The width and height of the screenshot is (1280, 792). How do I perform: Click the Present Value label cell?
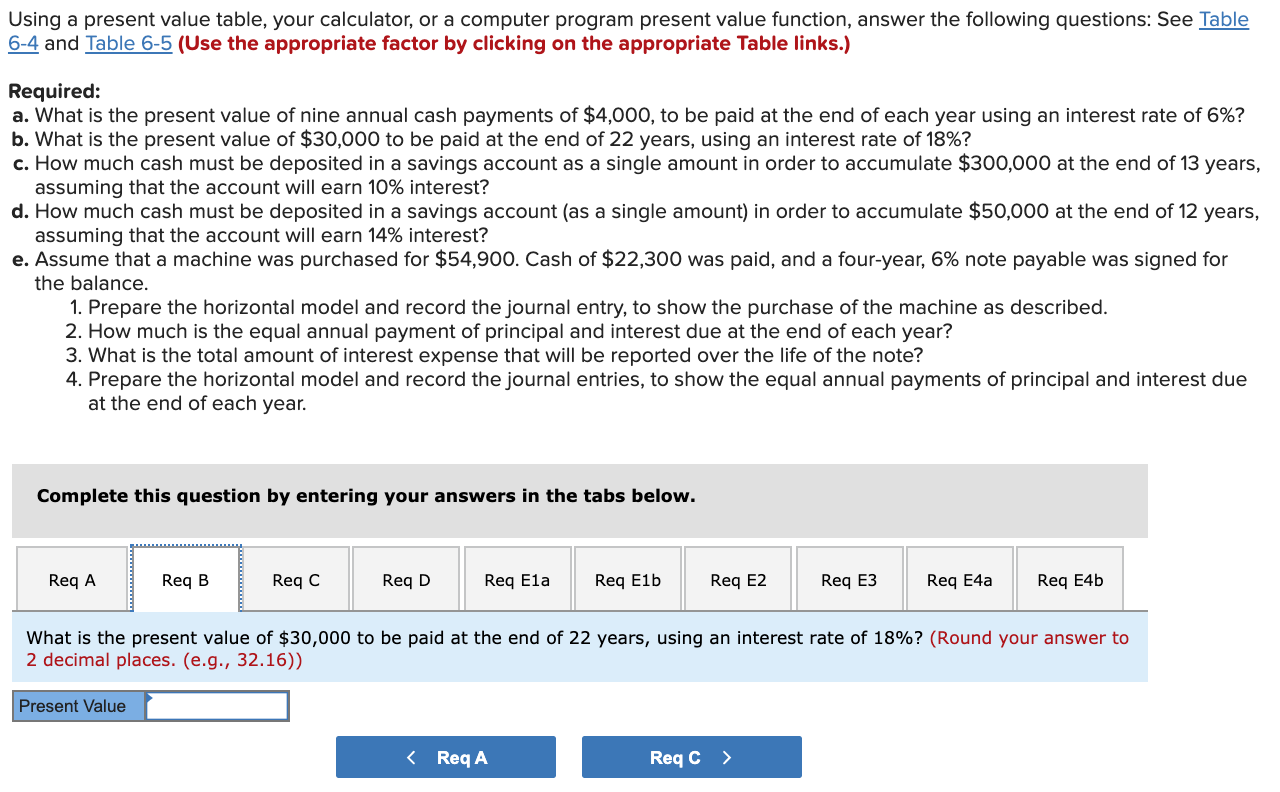[x=78, y=705]
